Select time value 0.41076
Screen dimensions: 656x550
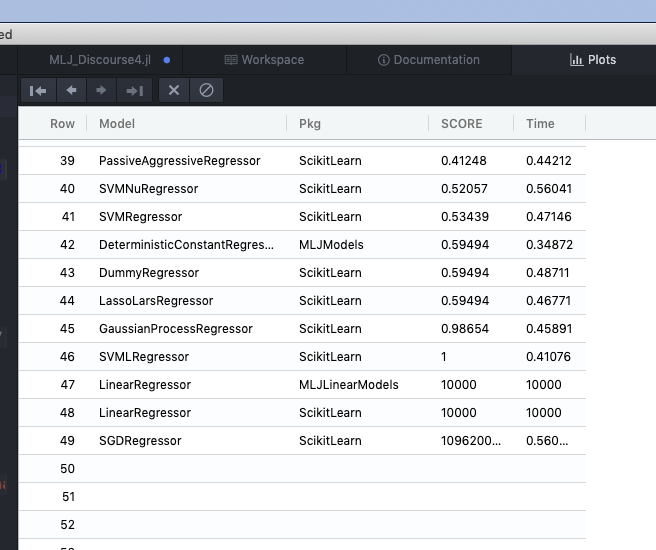point(548,357)
